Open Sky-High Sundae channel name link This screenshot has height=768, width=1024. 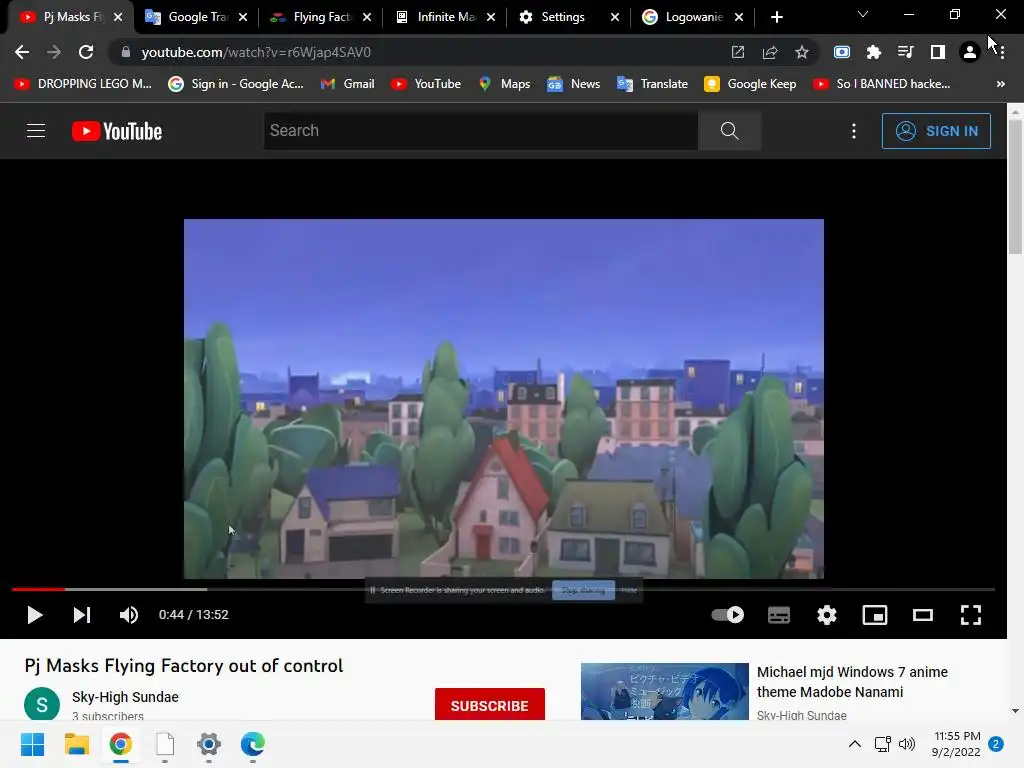click(125, 697)
